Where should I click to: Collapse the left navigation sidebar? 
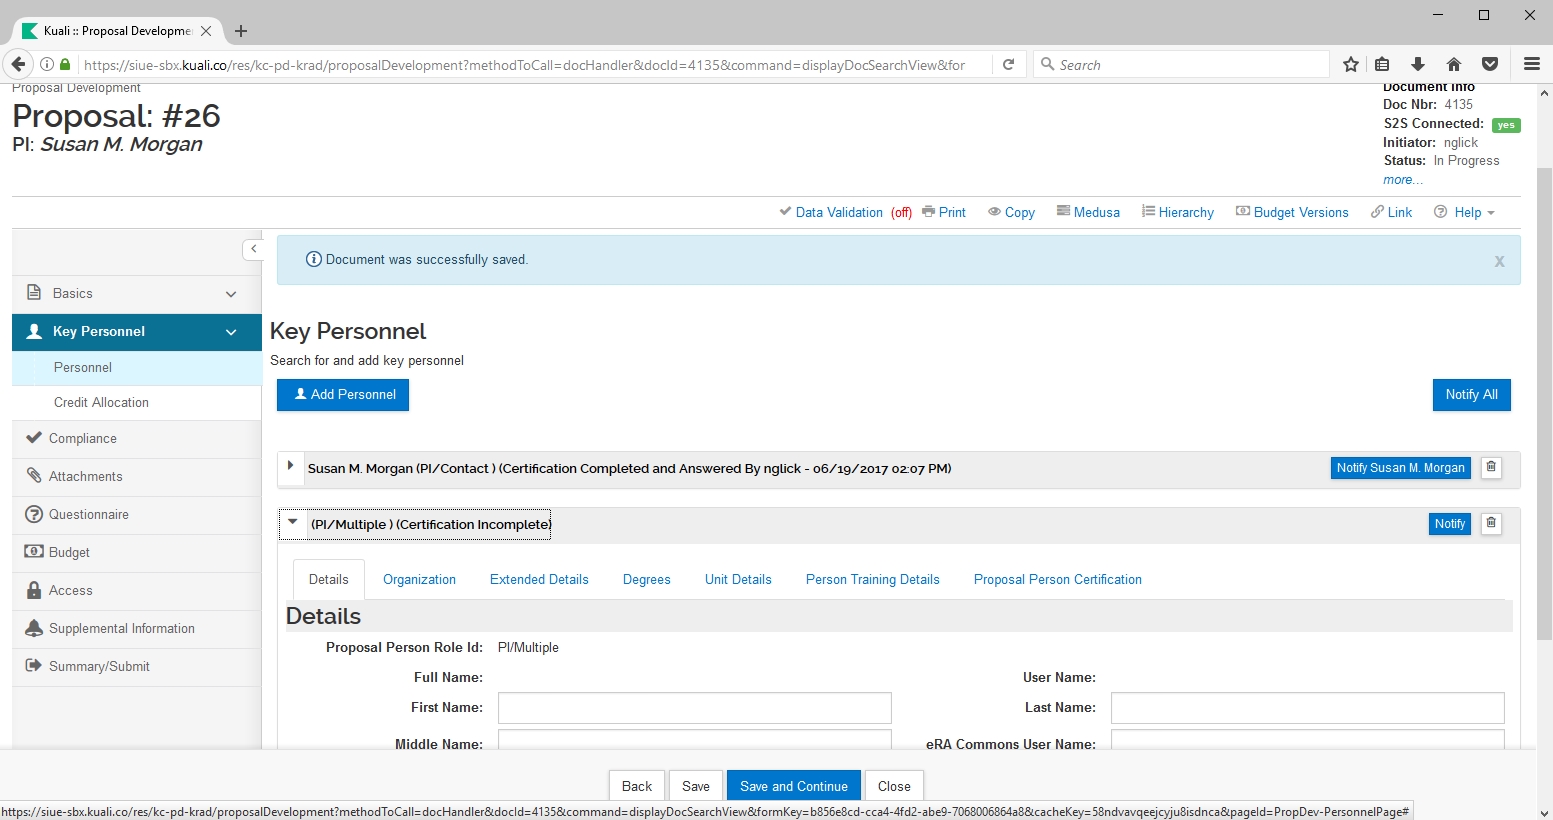coord(253,249)
